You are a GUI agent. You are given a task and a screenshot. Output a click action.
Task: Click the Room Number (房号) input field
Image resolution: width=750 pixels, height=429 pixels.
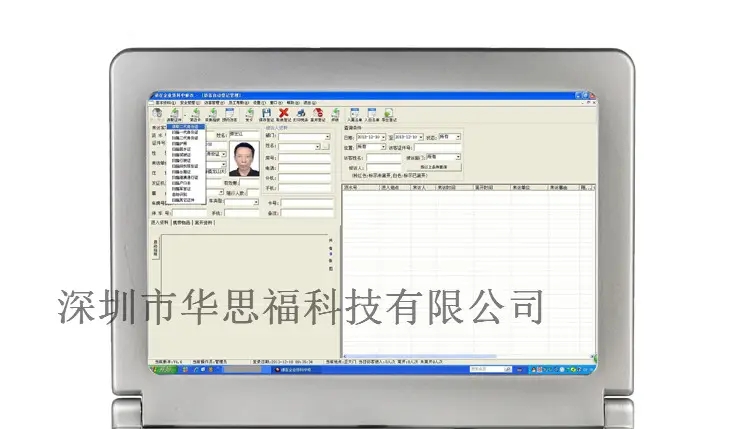point(304,158)
